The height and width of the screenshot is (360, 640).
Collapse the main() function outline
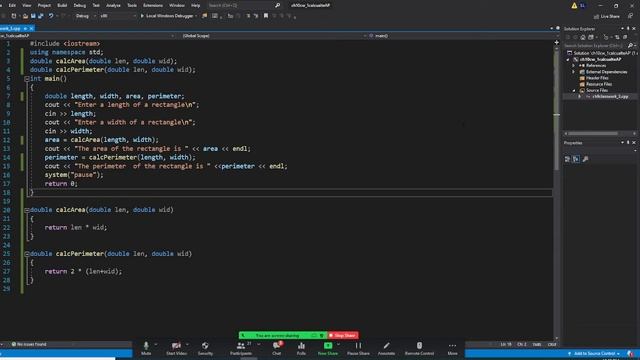click(27, 79)
